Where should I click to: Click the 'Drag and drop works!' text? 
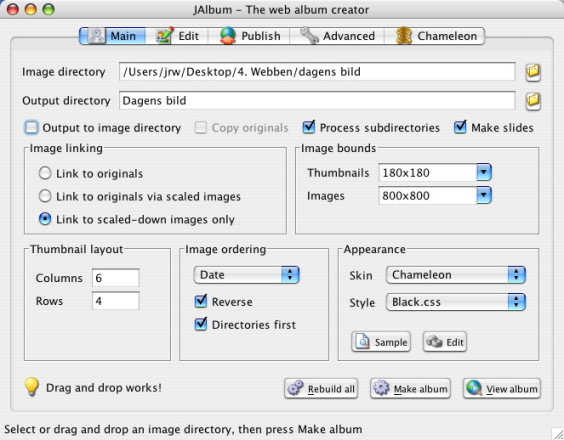pyautogui.click(x=104, y=387)
